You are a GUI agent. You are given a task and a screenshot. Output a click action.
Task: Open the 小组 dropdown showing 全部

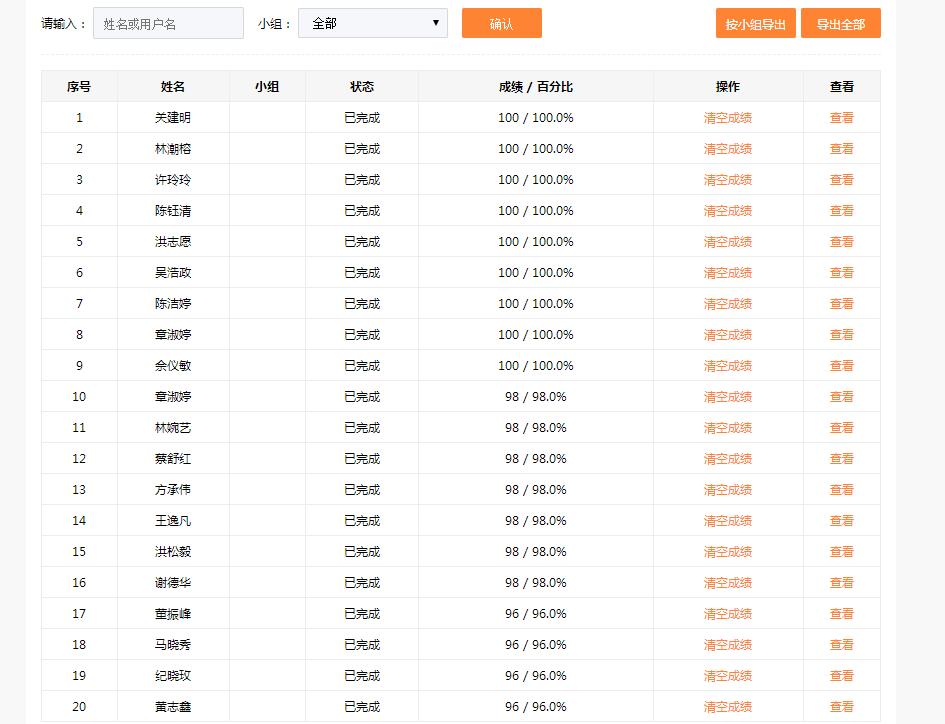(x=372, y=23)
